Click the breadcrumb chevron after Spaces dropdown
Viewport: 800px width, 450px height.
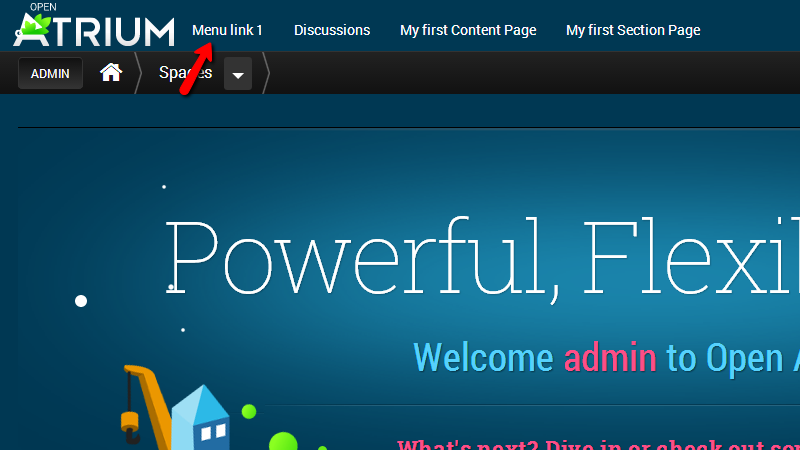(265, 75)
